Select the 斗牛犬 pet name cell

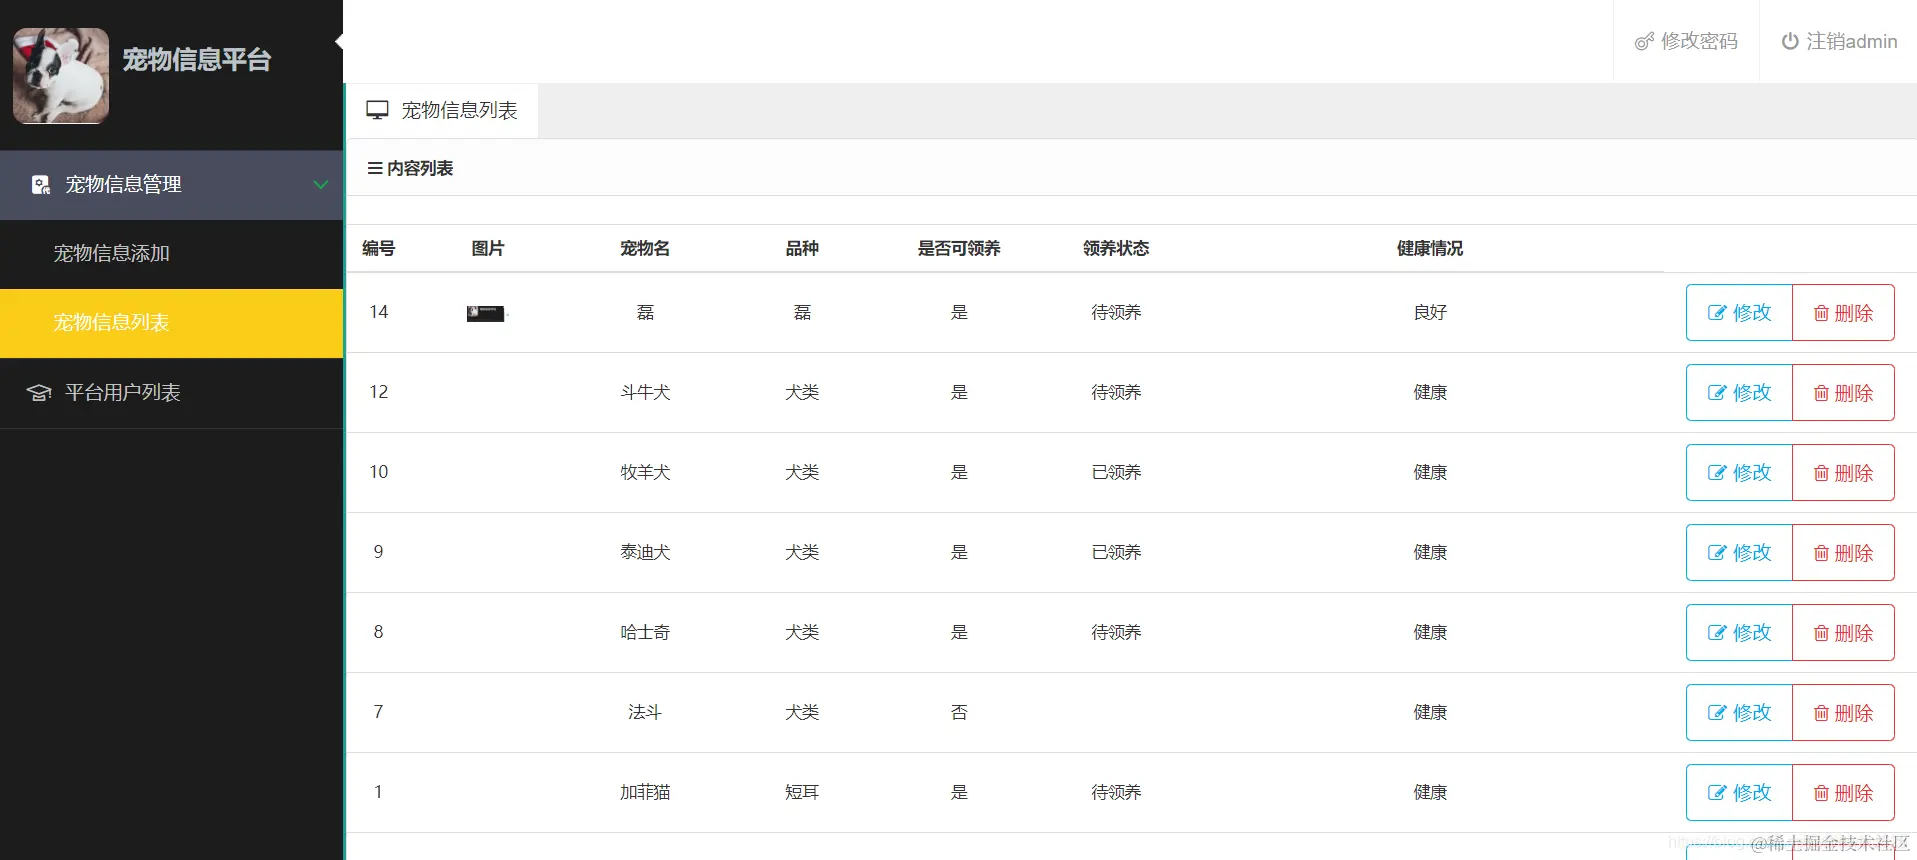[645, 392]
